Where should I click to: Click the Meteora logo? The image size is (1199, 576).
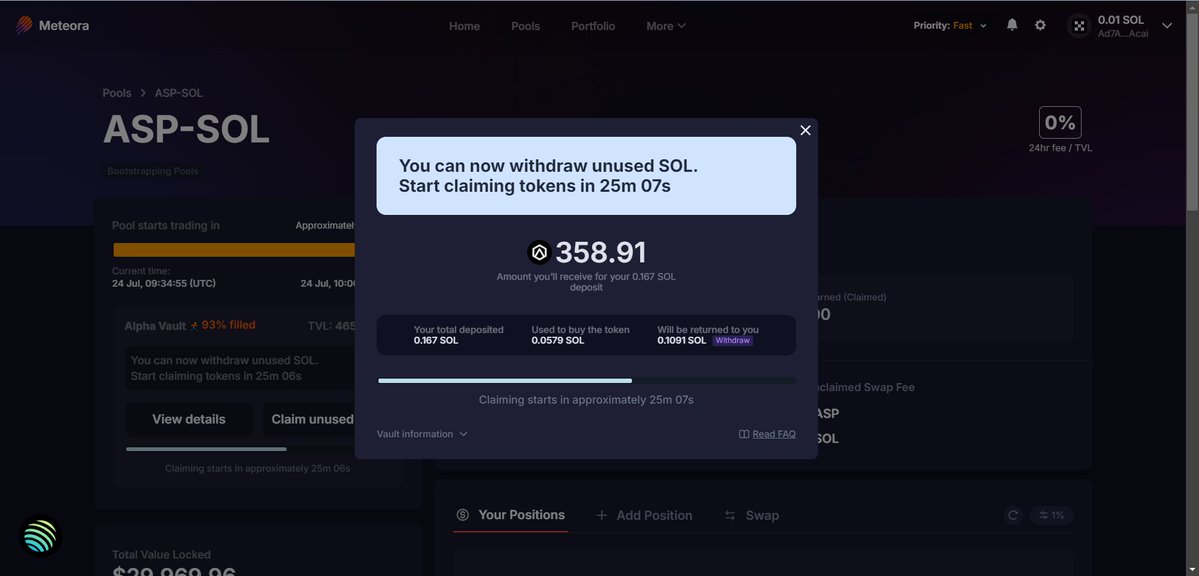point(52,25)
